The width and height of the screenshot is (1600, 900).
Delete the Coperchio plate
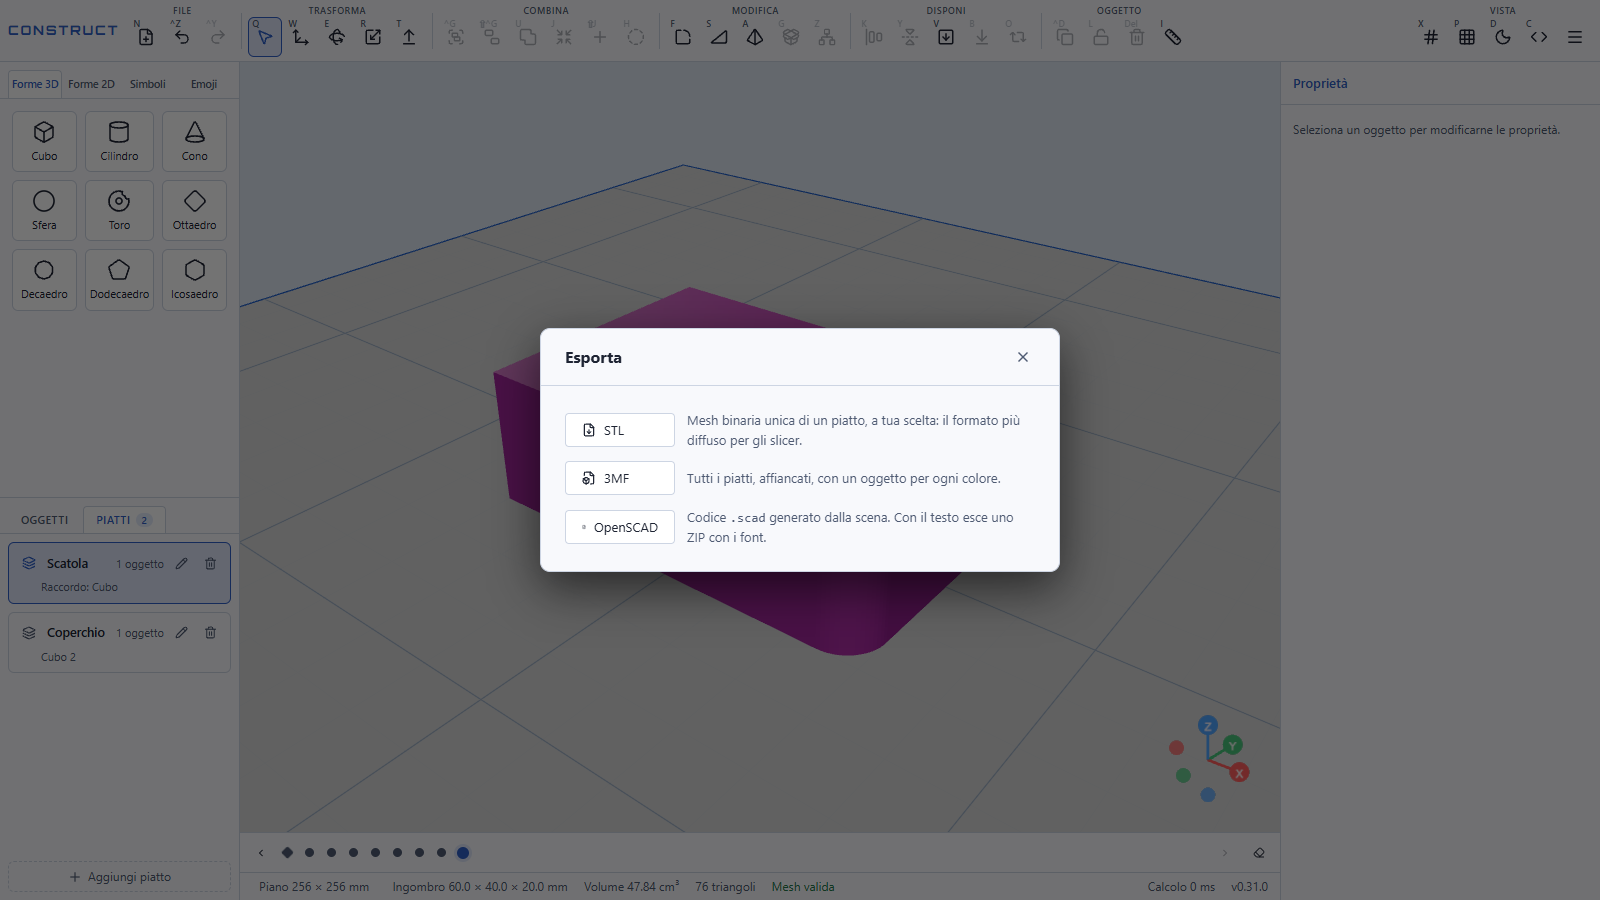click(x=210, y=632)
